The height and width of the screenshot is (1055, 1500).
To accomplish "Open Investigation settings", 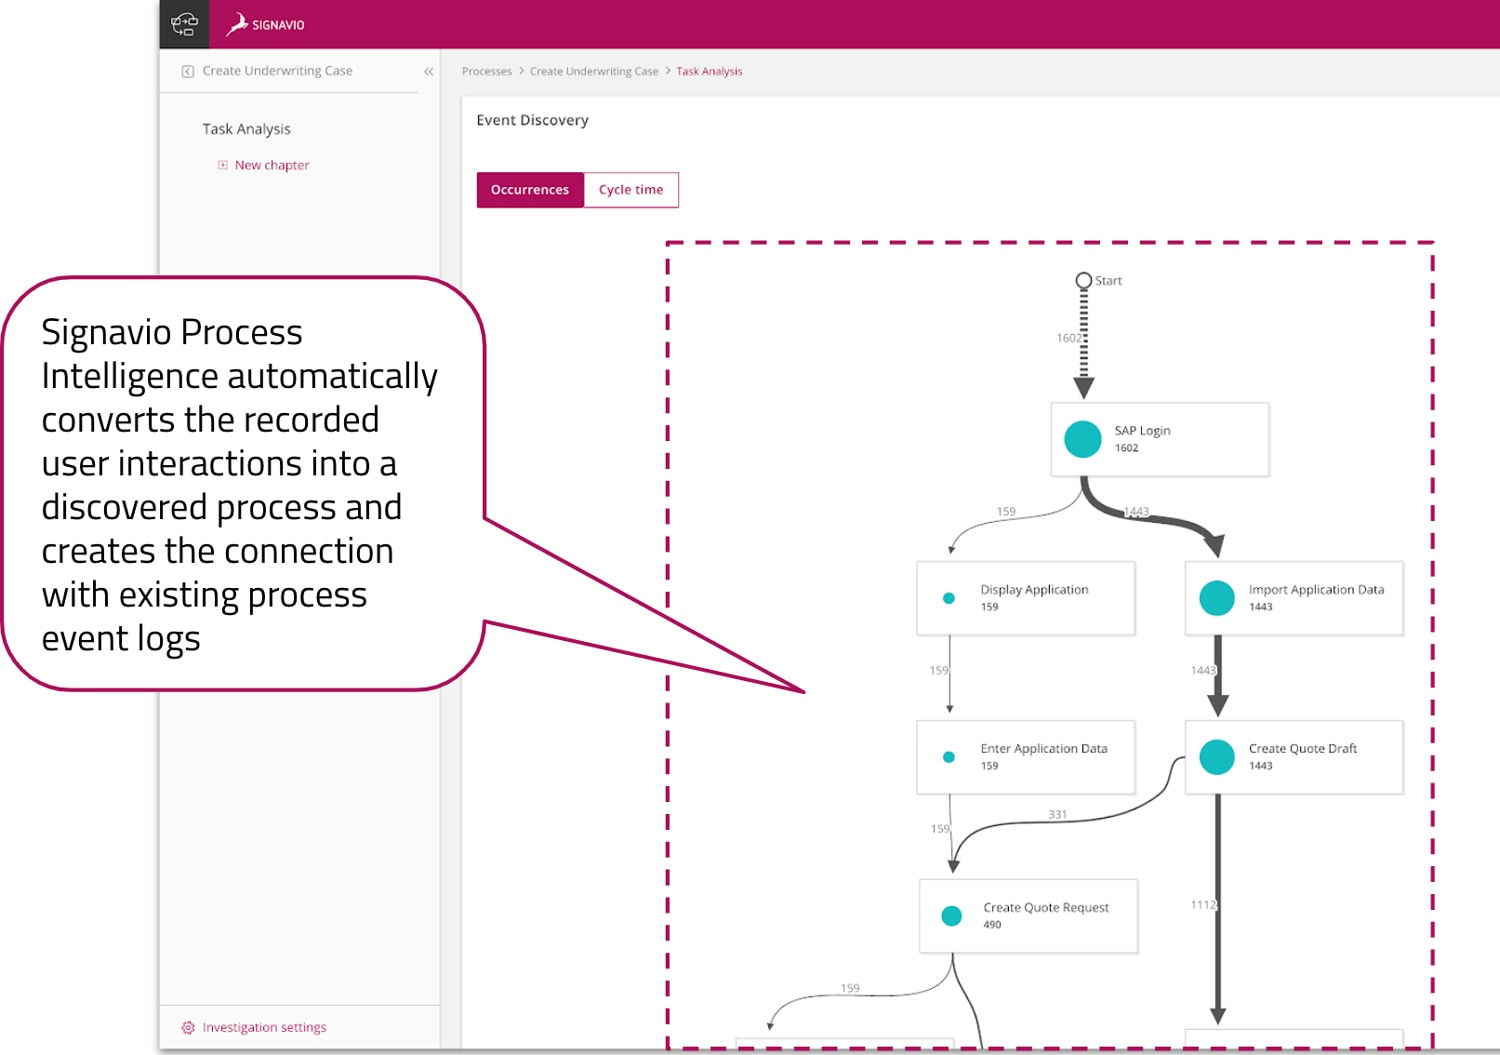I will coord(264,1027).
